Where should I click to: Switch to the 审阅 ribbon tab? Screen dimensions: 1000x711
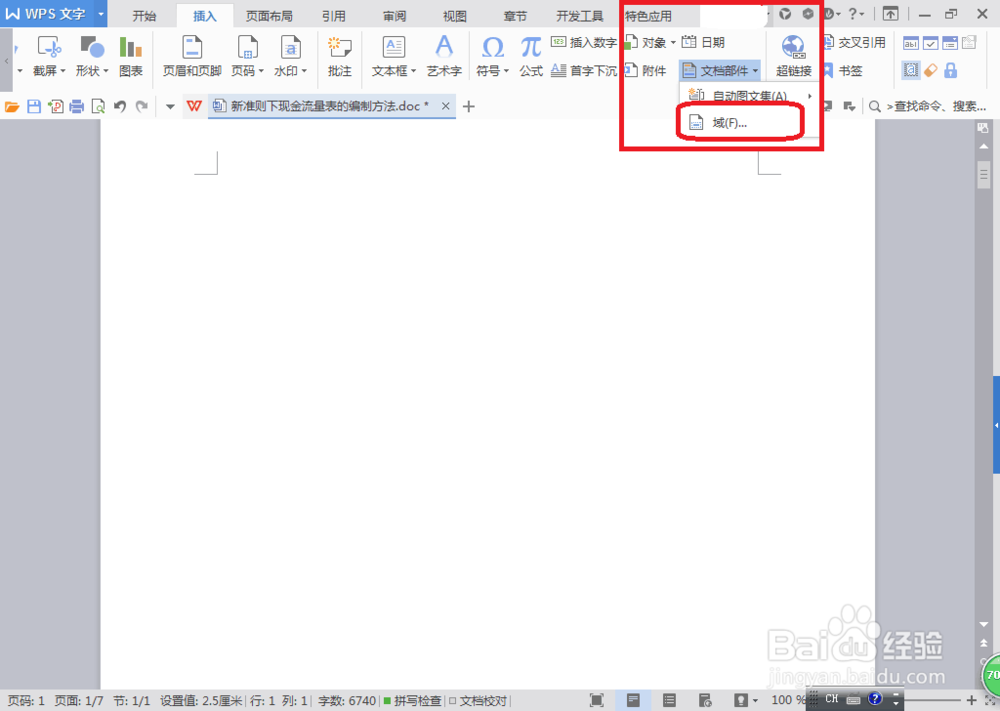click(x=394, y=16)
